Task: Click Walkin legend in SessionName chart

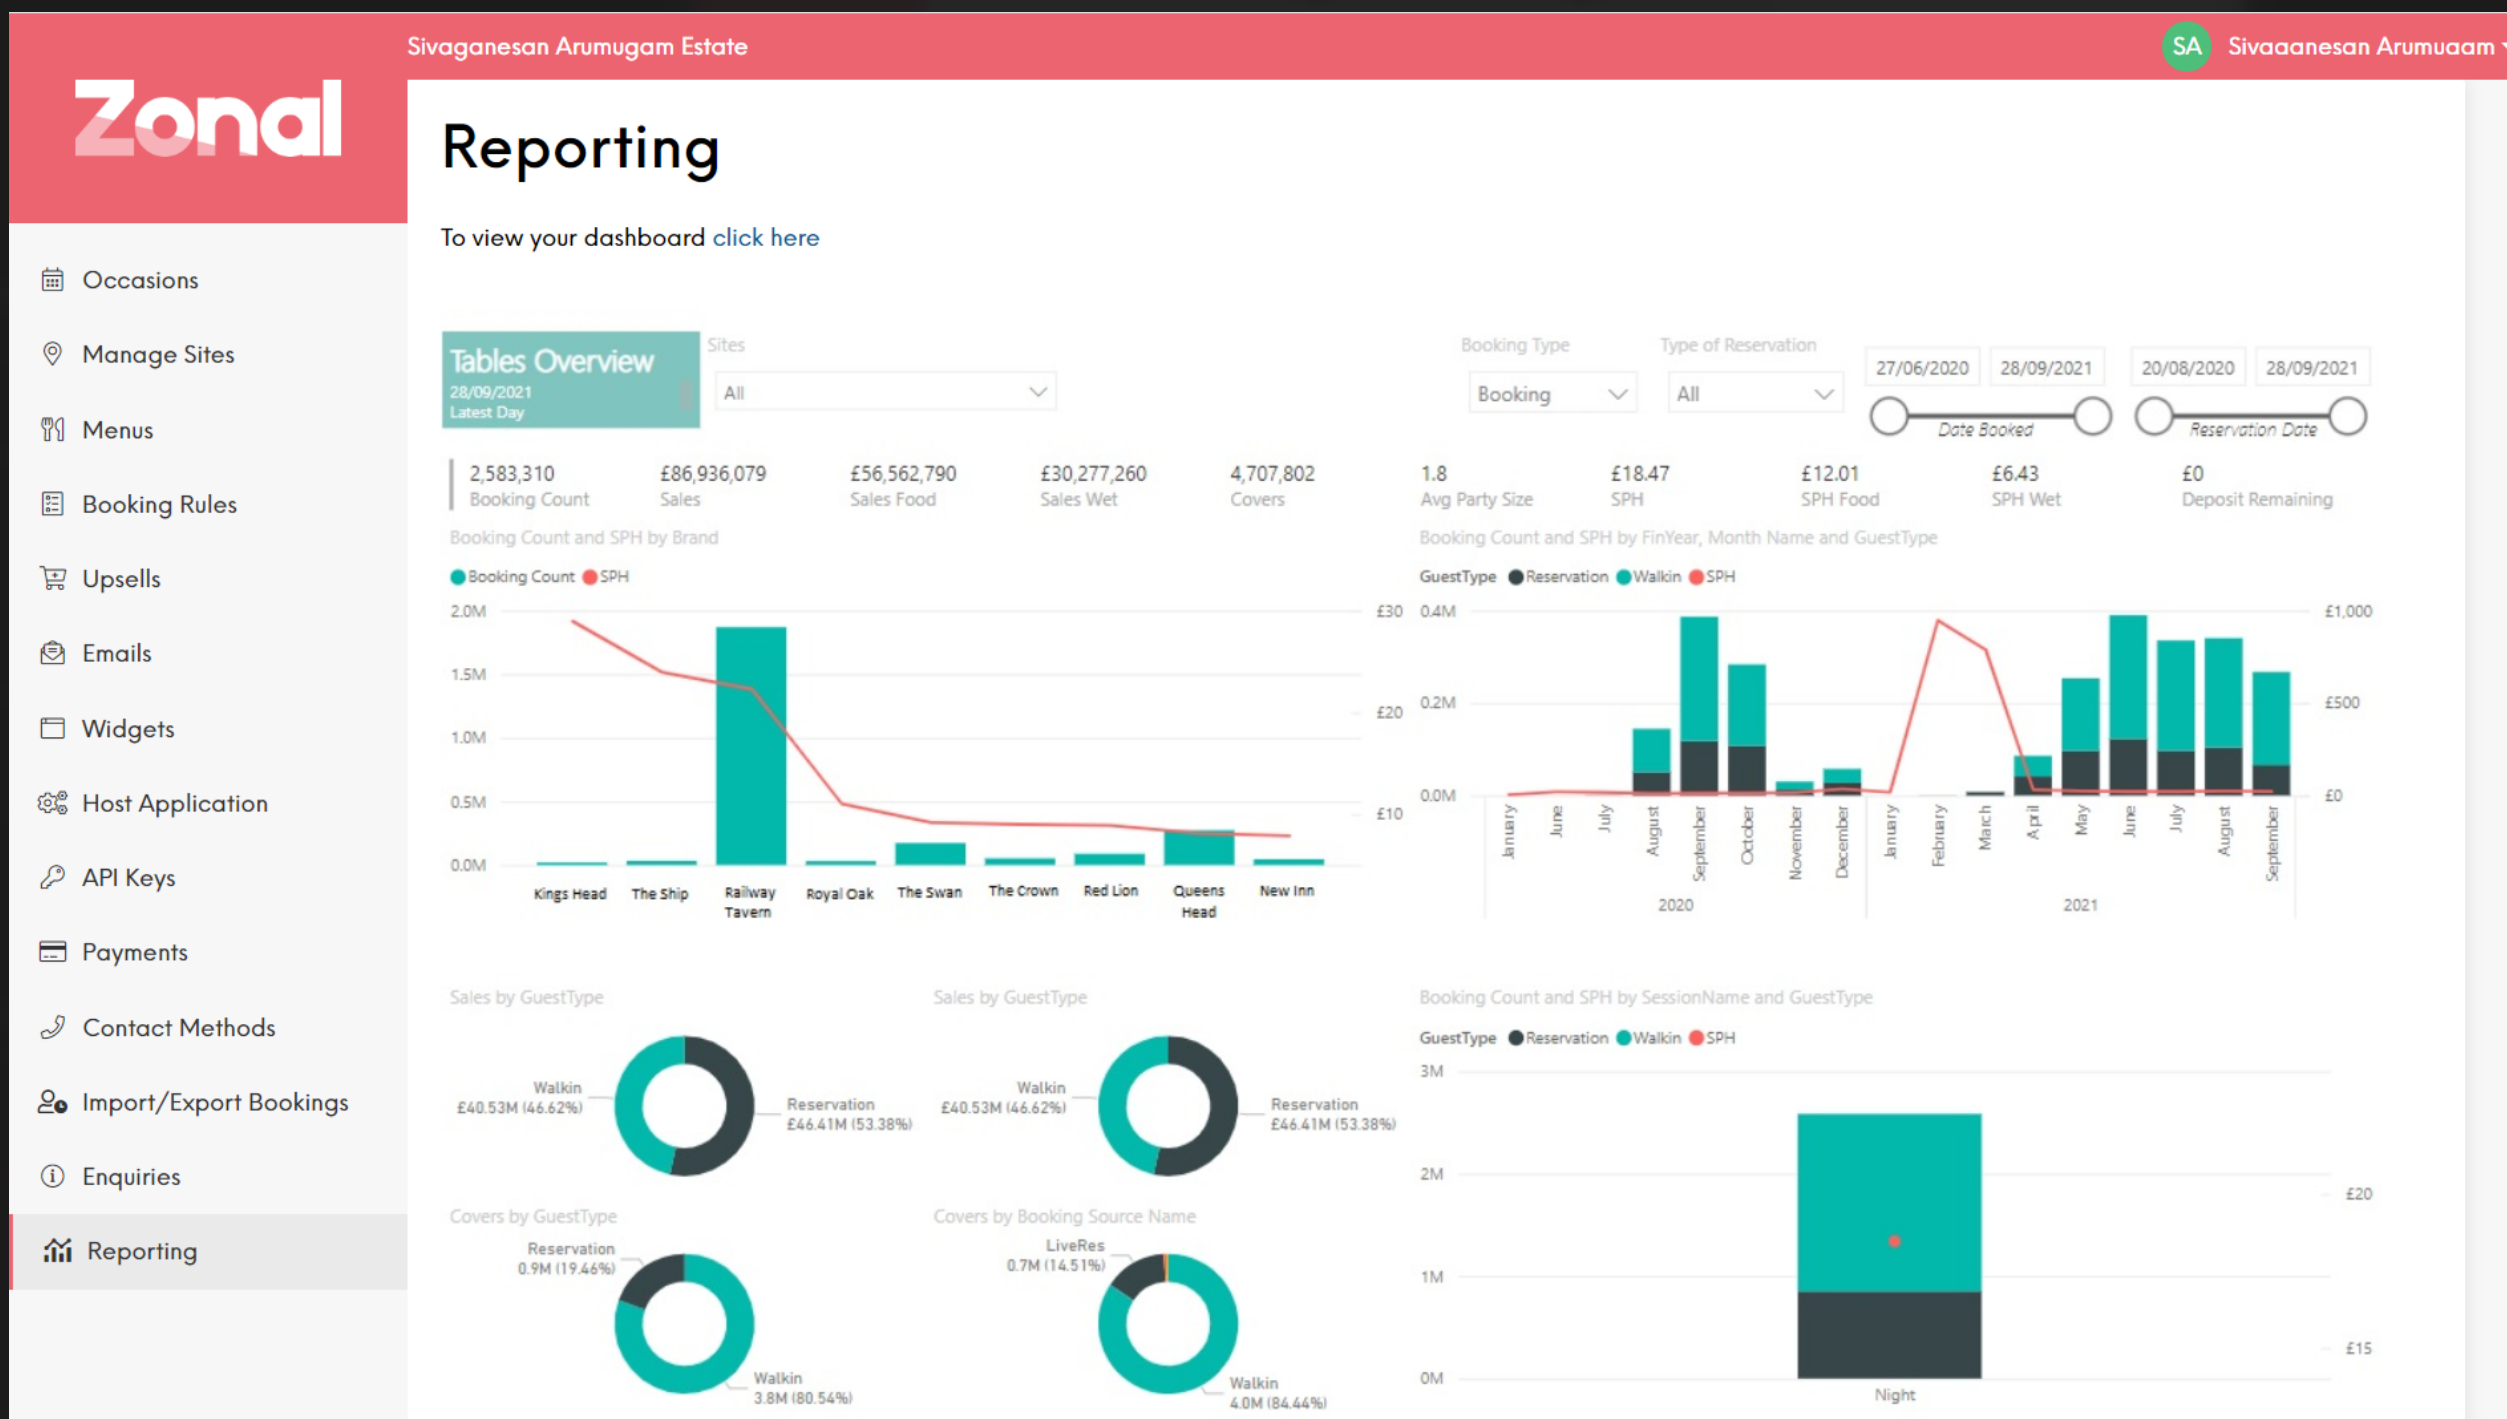Action: 1648,1038
